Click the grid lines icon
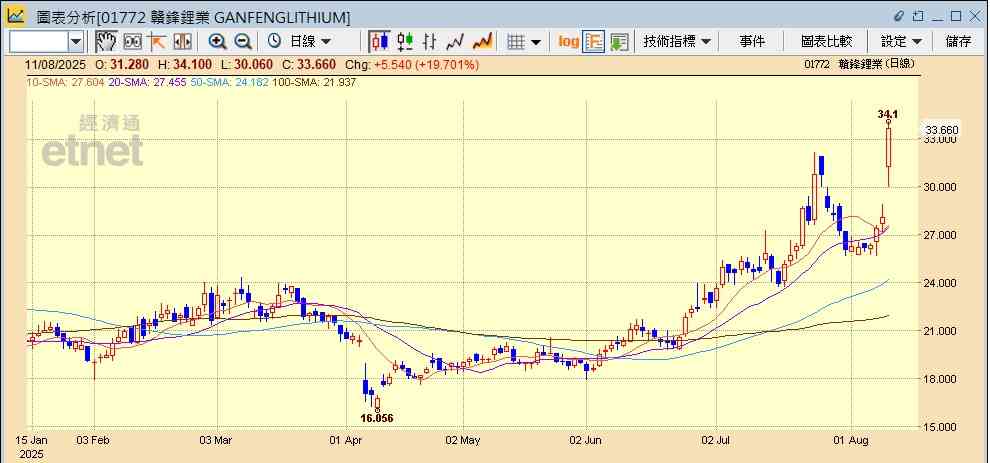Screen dimensions: 990x463 point(516,42)
